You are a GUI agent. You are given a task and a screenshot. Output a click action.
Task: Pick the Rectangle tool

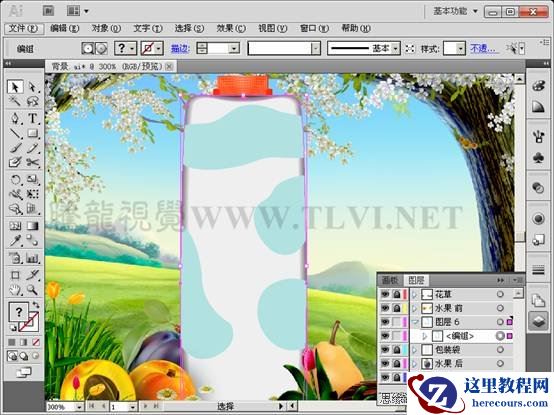pos(32,133)
